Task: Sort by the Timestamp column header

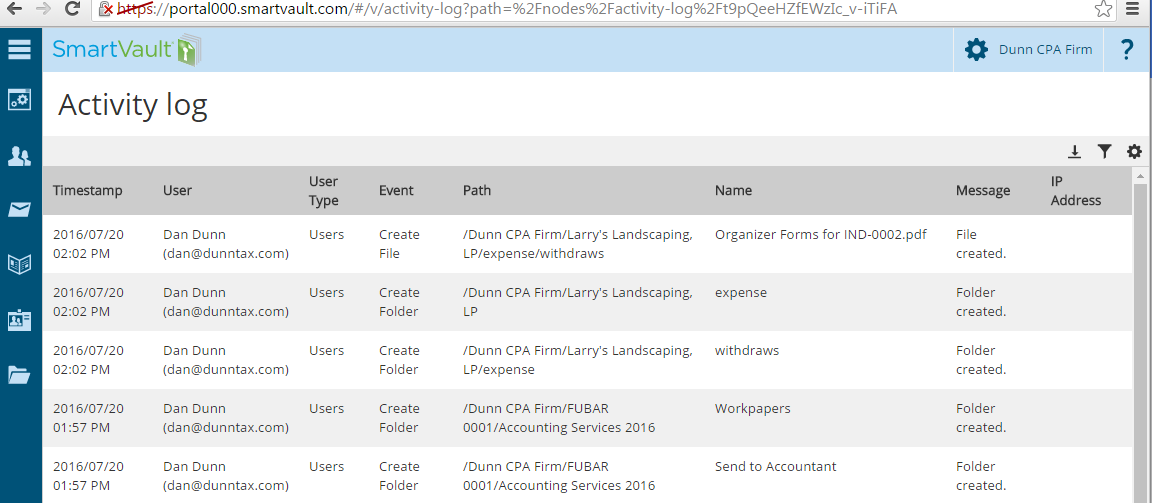Action: 87,190
